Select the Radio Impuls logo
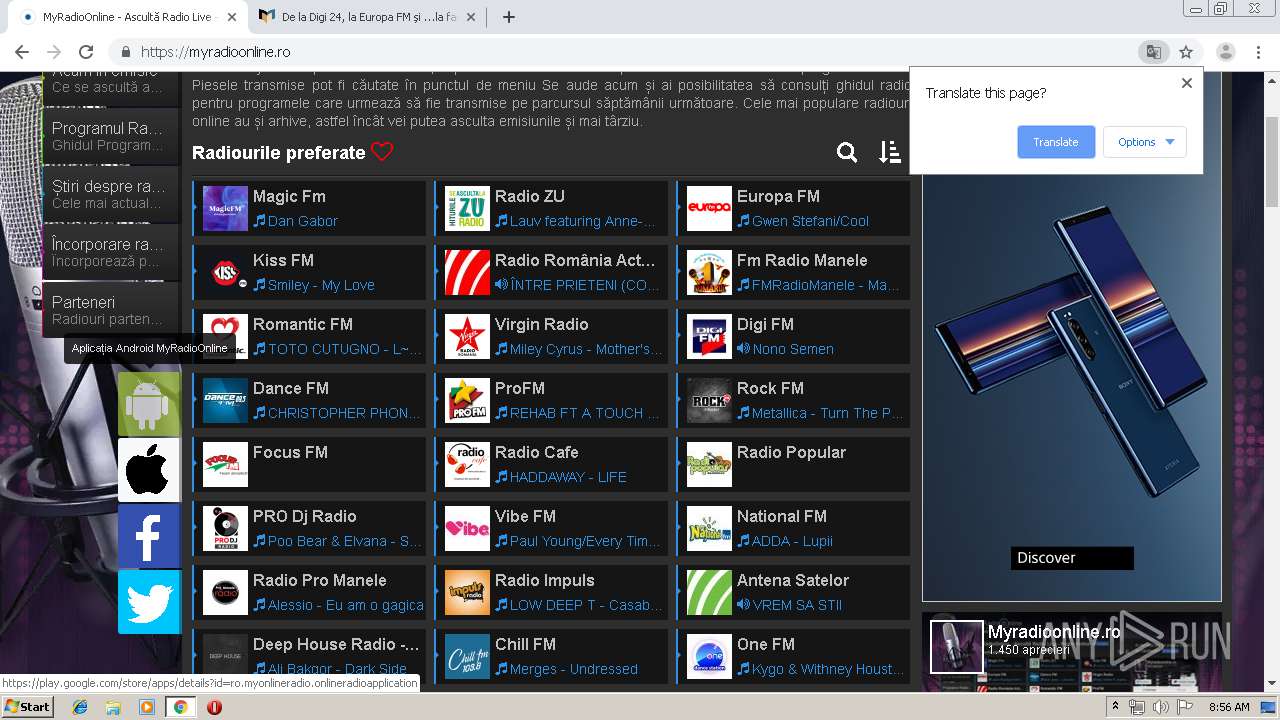Image resolution: width=1280 pixels, height=720 pixels. 467,592
